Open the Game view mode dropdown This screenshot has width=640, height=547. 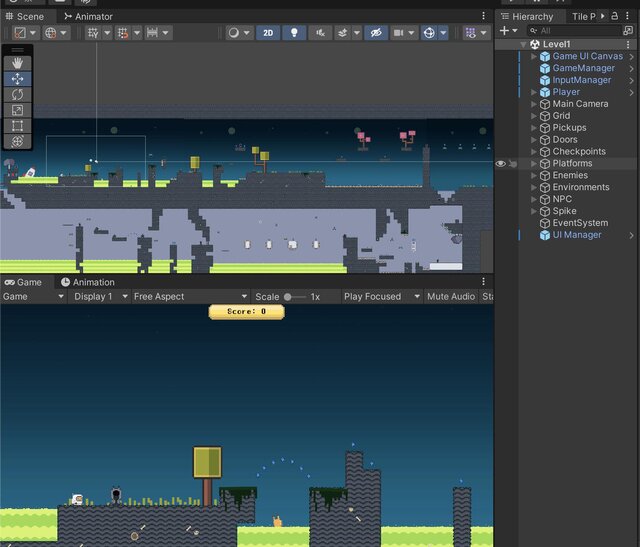coord(33,296)
